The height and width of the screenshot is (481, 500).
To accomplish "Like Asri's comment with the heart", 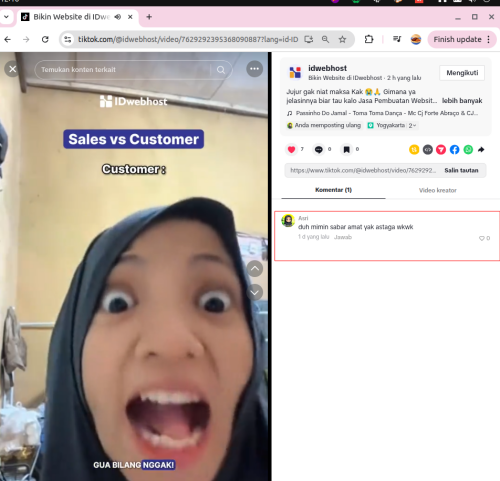I will tap(482, 238).
